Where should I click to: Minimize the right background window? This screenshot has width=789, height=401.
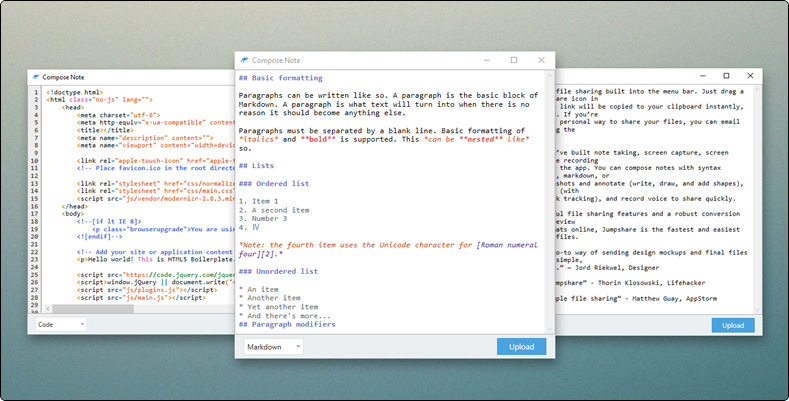click(x=703, y=76)
